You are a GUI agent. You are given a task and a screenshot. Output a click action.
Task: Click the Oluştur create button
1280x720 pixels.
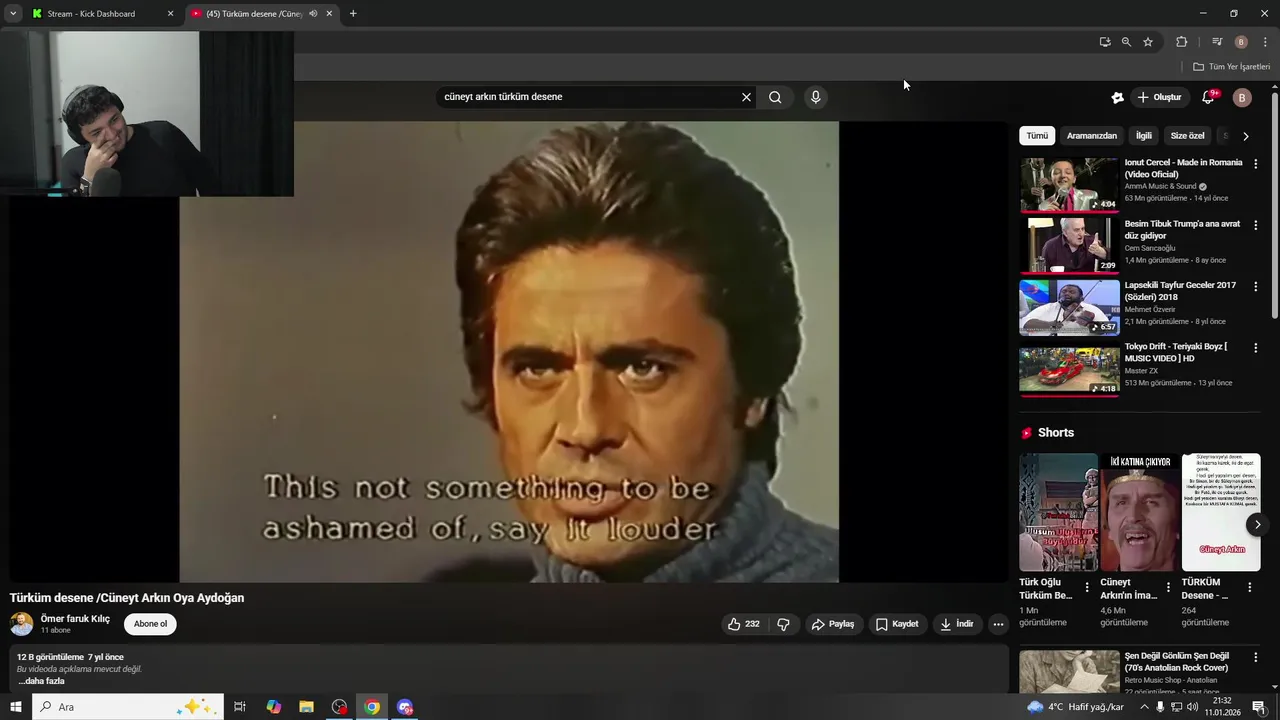pyautogui.click(x=1160, y=97)
